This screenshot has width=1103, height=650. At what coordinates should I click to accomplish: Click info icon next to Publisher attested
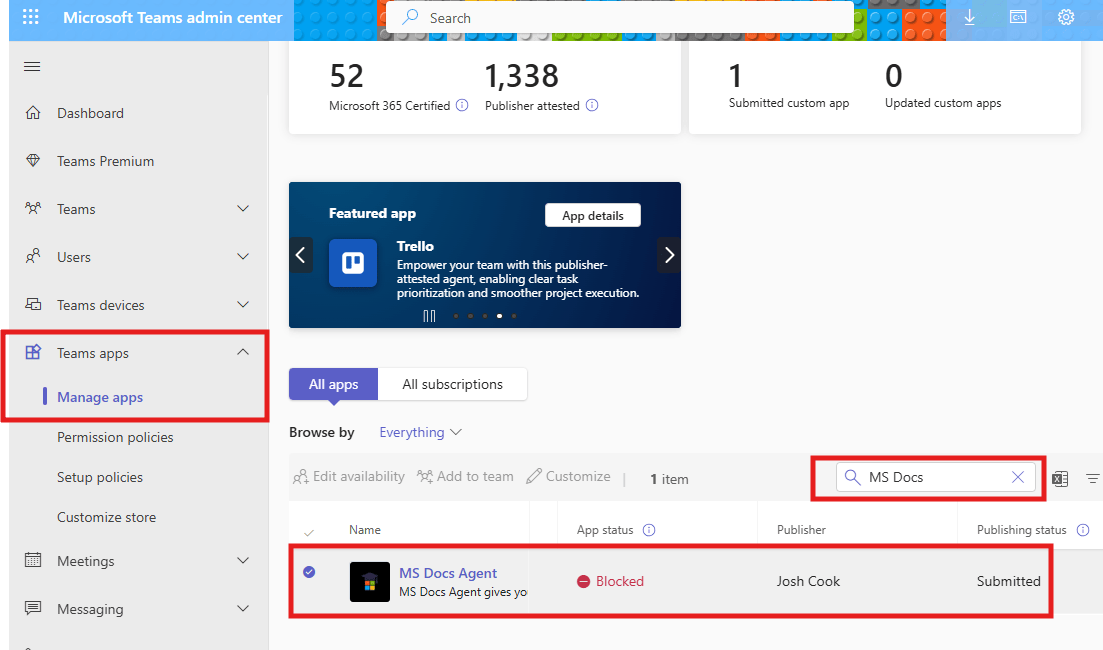point(592,105)
